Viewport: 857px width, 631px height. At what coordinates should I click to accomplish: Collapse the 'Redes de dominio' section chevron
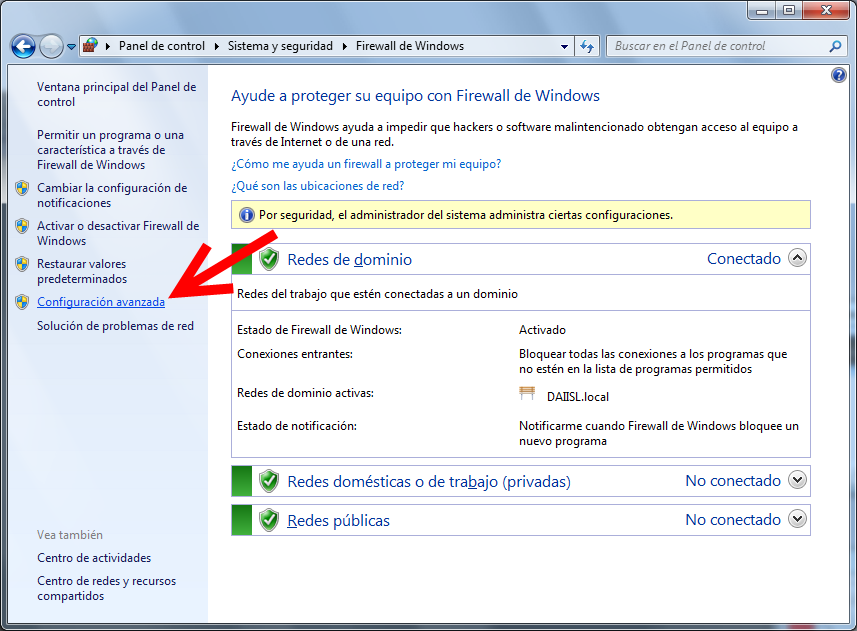tap(797, 258)
